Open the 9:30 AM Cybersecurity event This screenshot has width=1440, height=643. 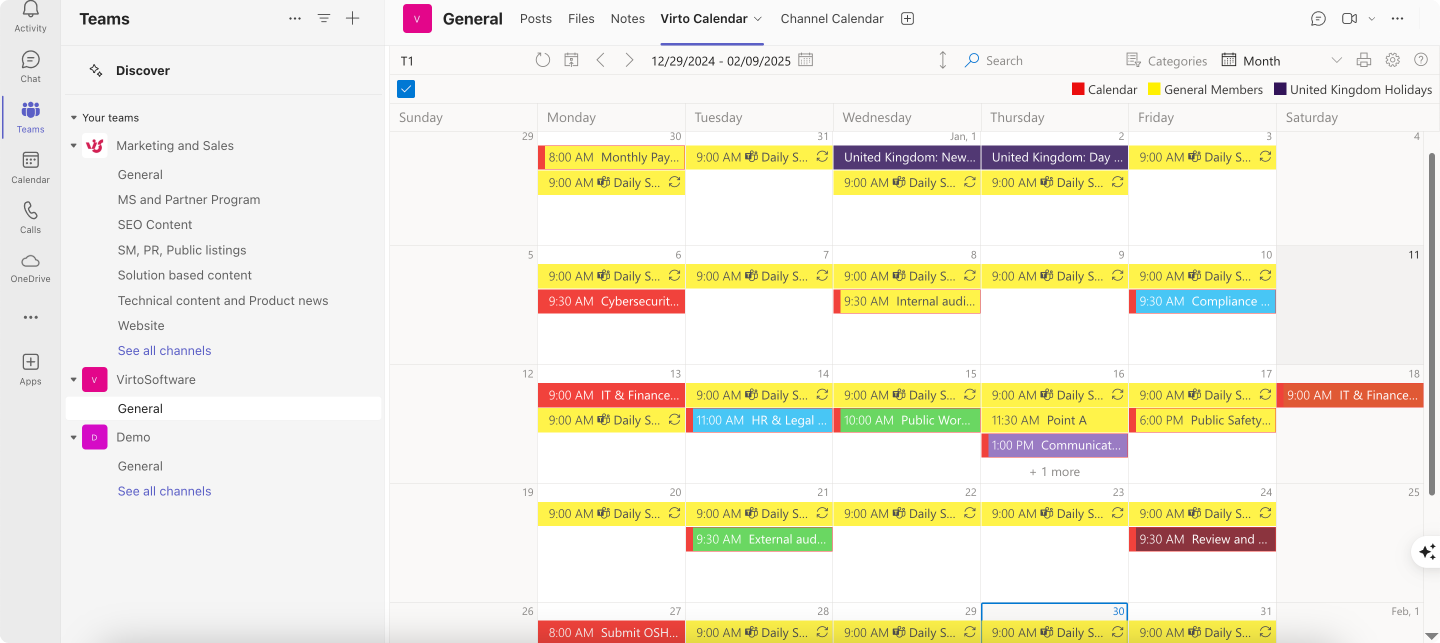(x=611, y=301)
